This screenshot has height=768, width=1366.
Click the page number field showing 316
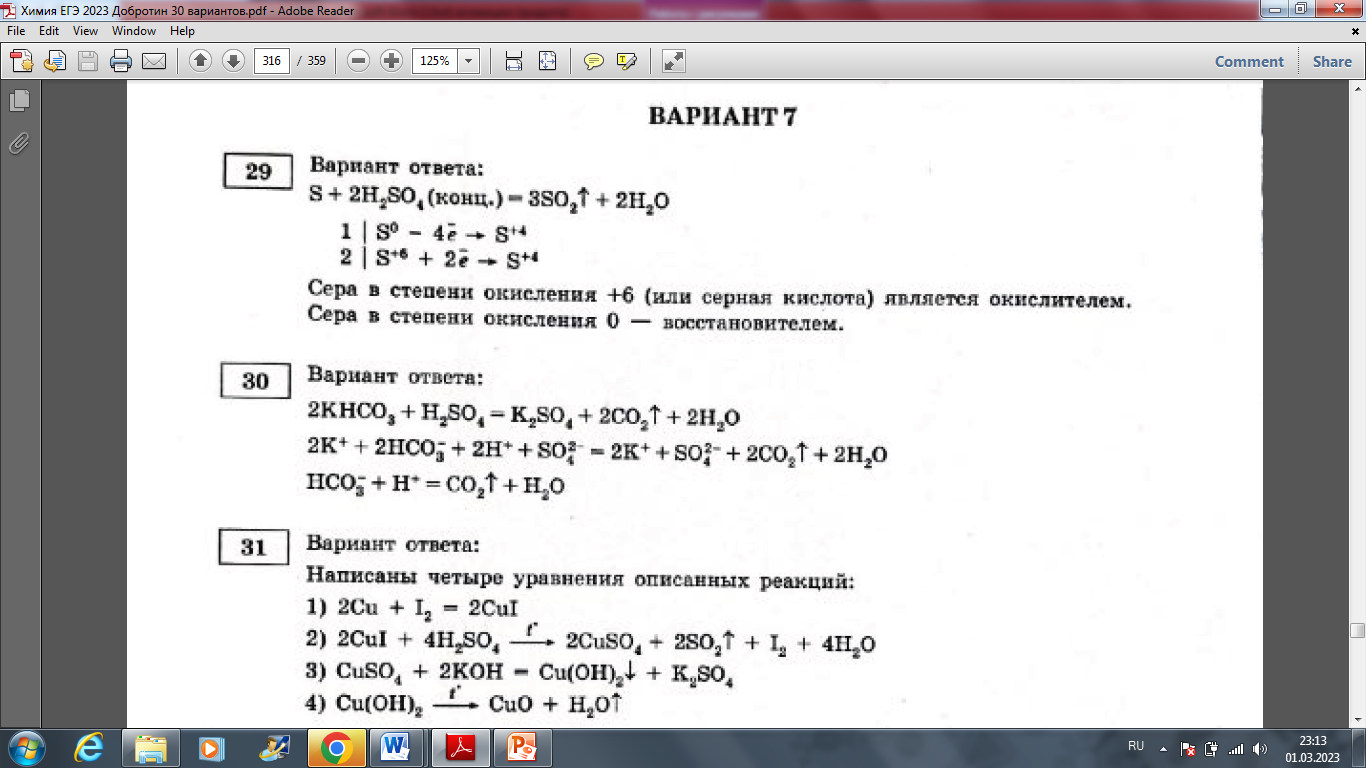point(272,61)
